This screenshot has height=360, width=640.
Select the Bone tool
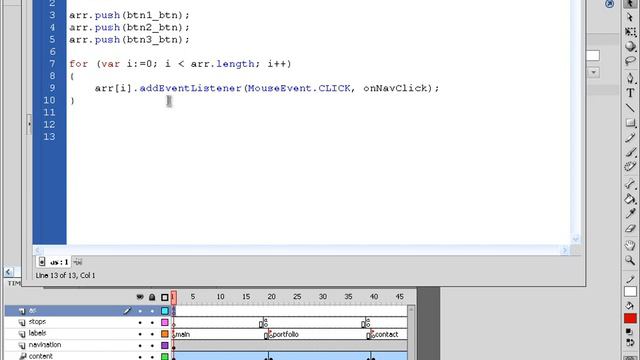point(630,184)
